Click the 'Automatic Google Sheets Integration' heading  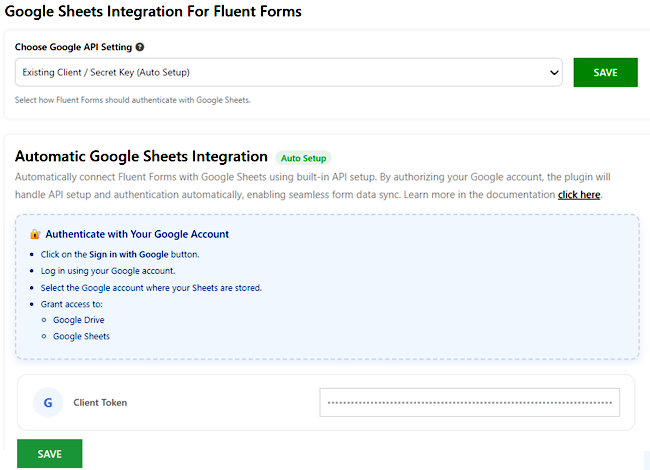pos(141,157)
